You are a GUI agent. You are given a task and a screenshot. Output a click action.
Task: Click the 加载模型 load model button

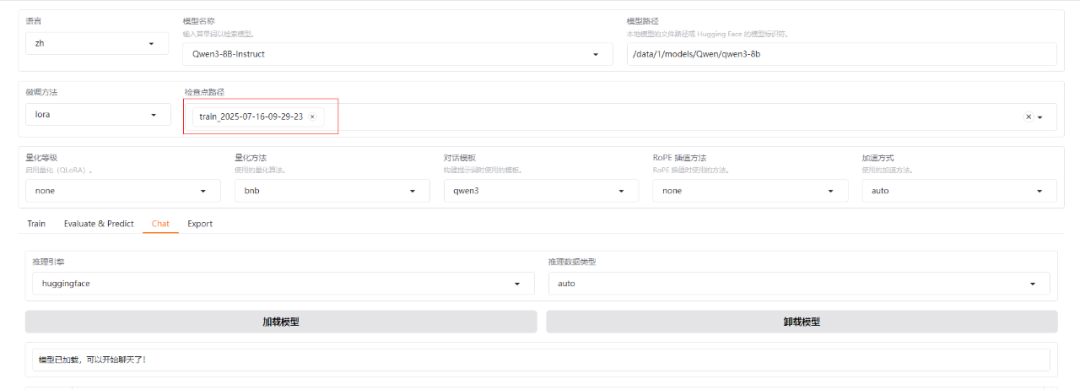(x=281, y=322)
